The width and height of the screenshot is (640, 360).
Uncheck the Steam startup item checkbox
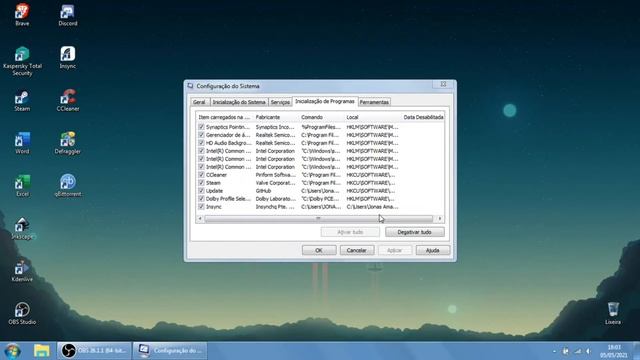(x=201, y=183)
